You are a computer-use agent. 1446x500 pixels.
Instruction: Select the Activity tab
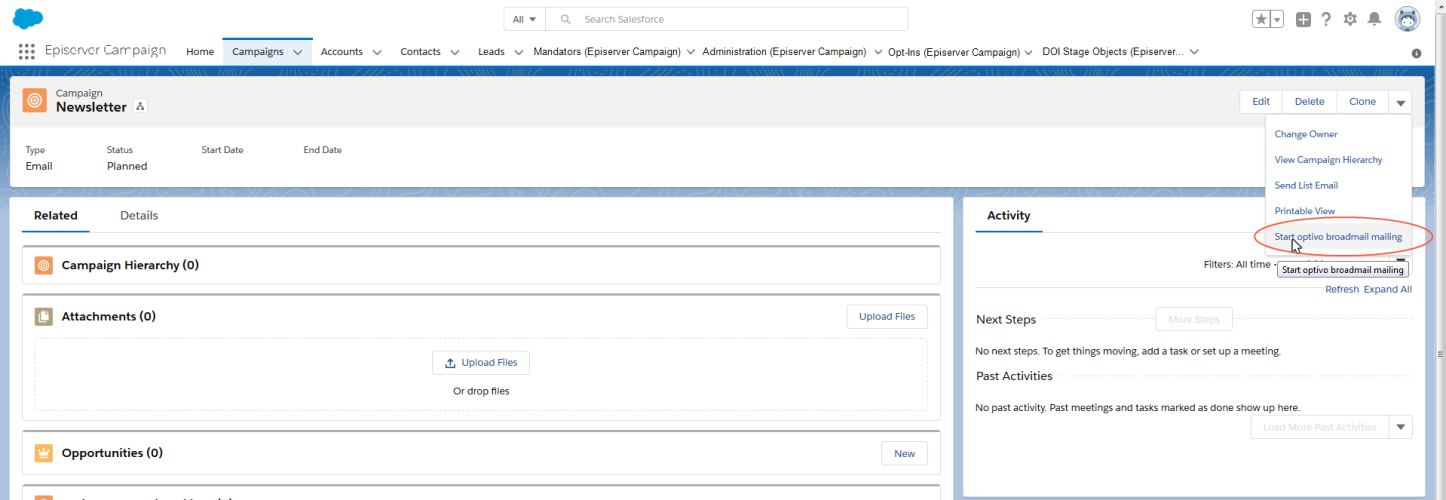click(x=1009, y=215)
